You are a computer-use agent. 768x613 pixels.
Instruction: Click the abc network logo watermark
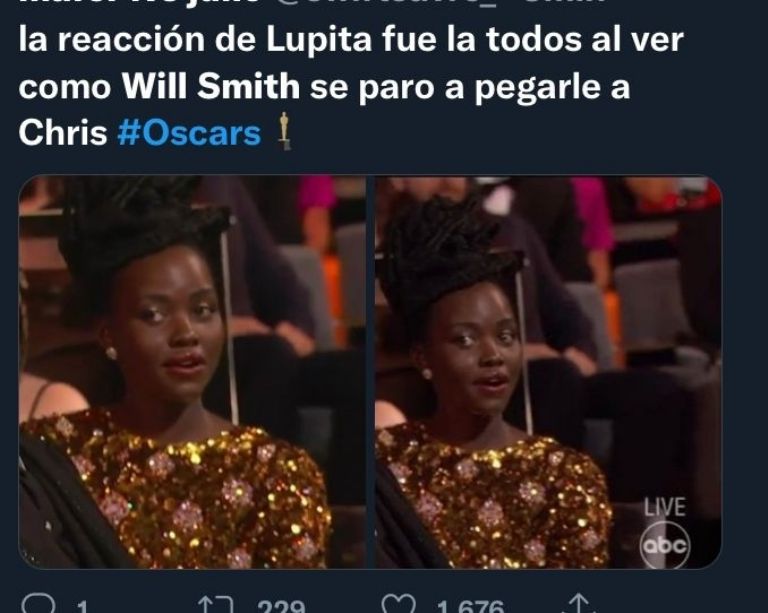665,545
